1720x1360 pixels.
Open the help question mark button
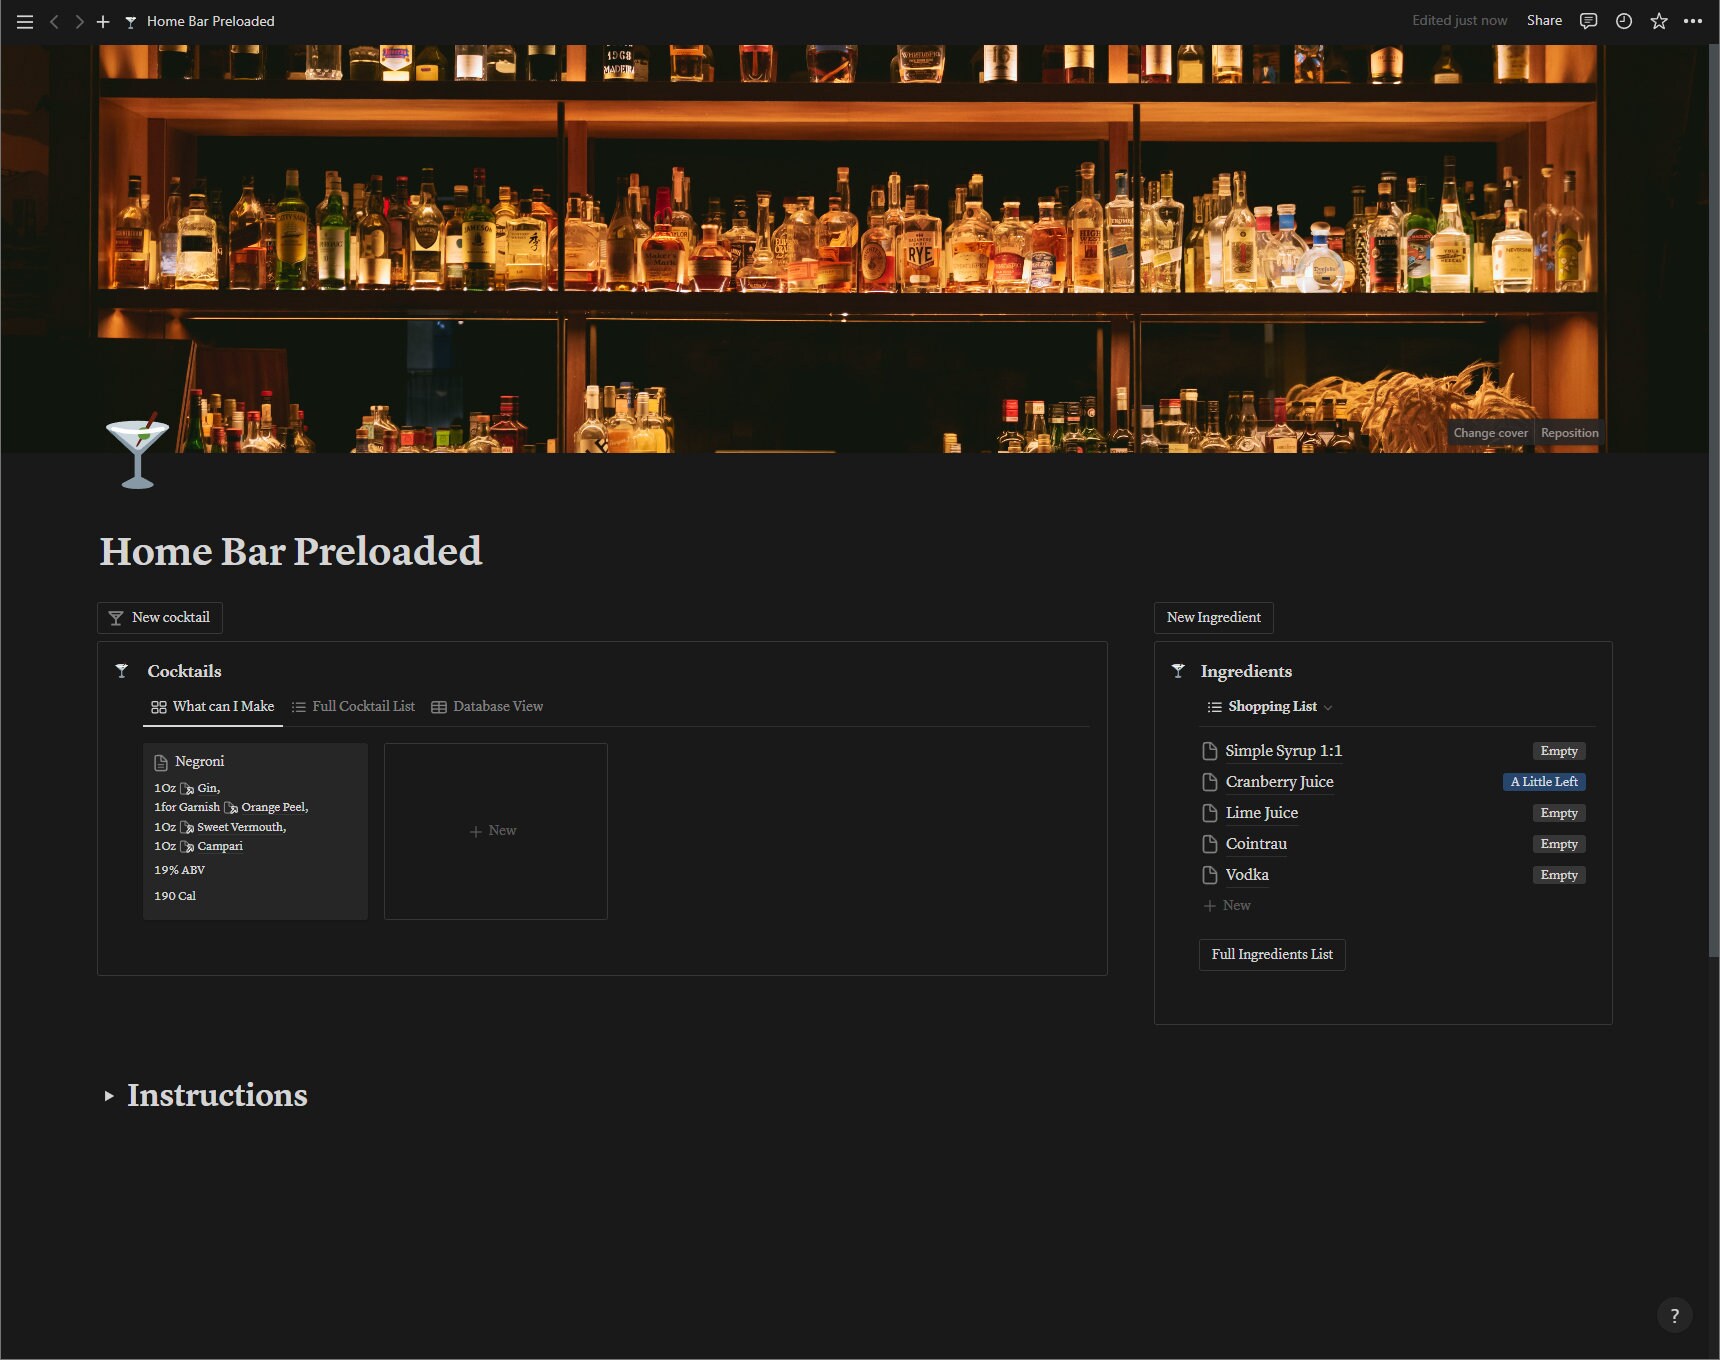1675,1315
